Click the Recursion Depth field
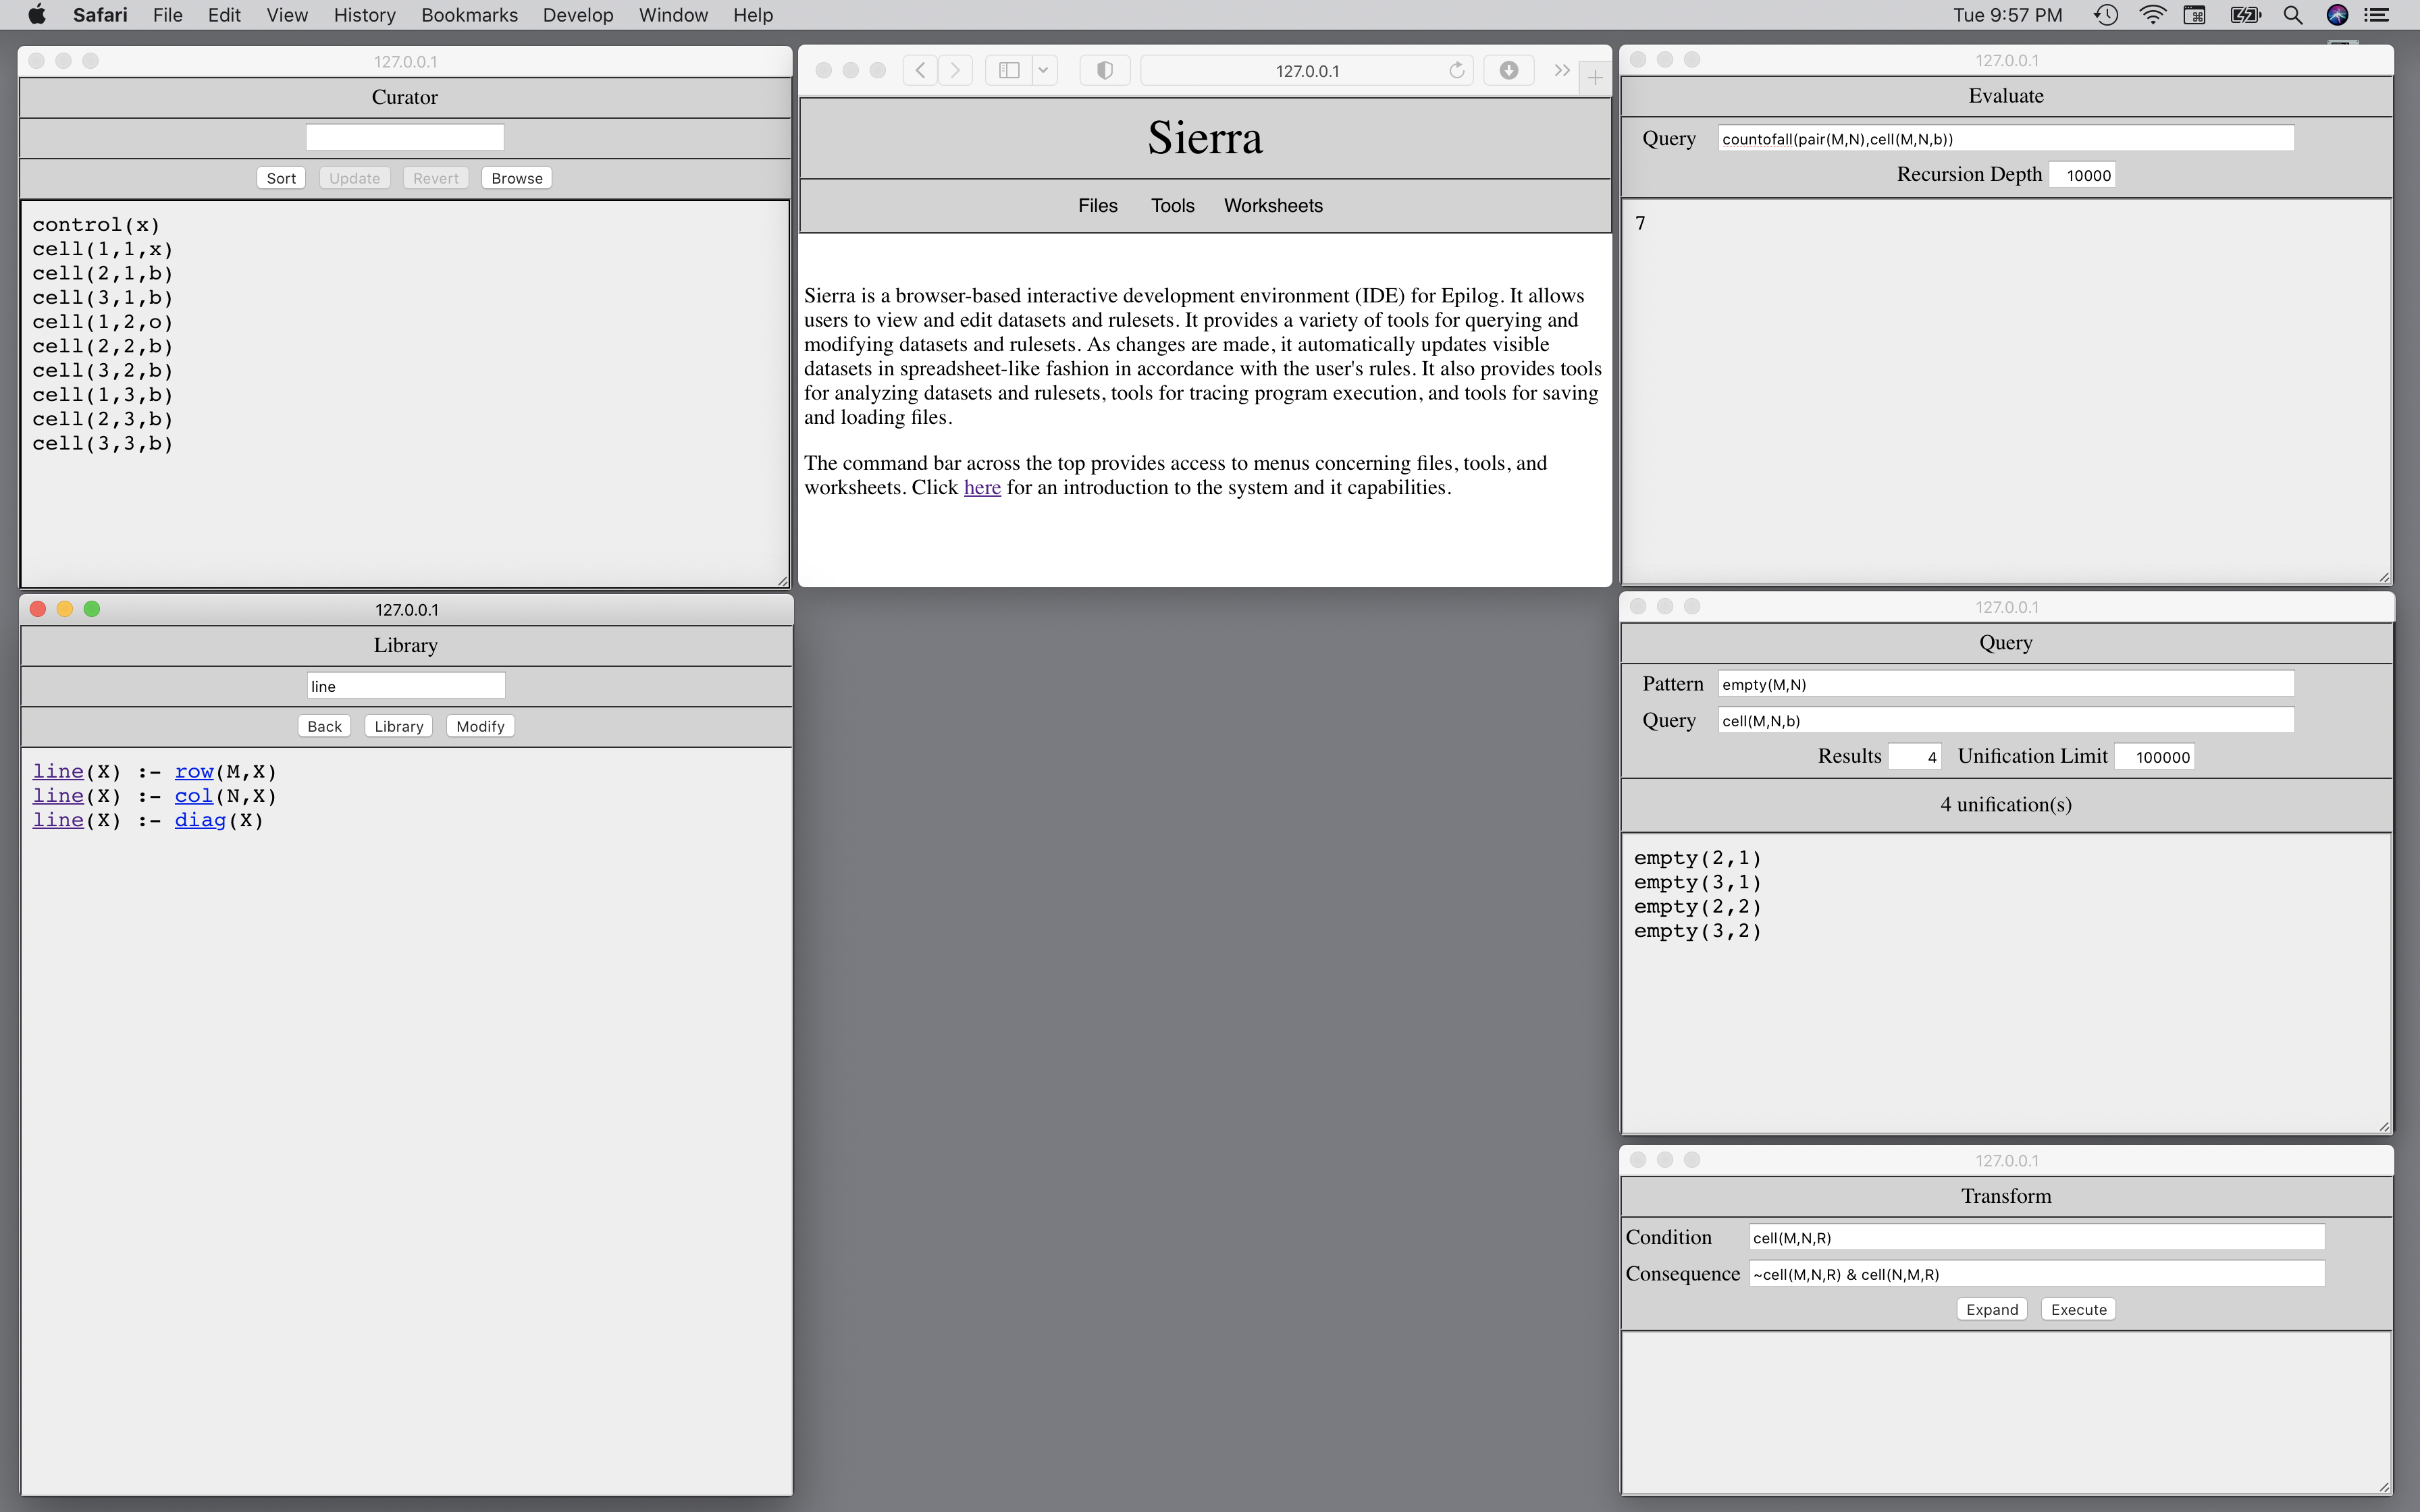 tap(2082, 175)
